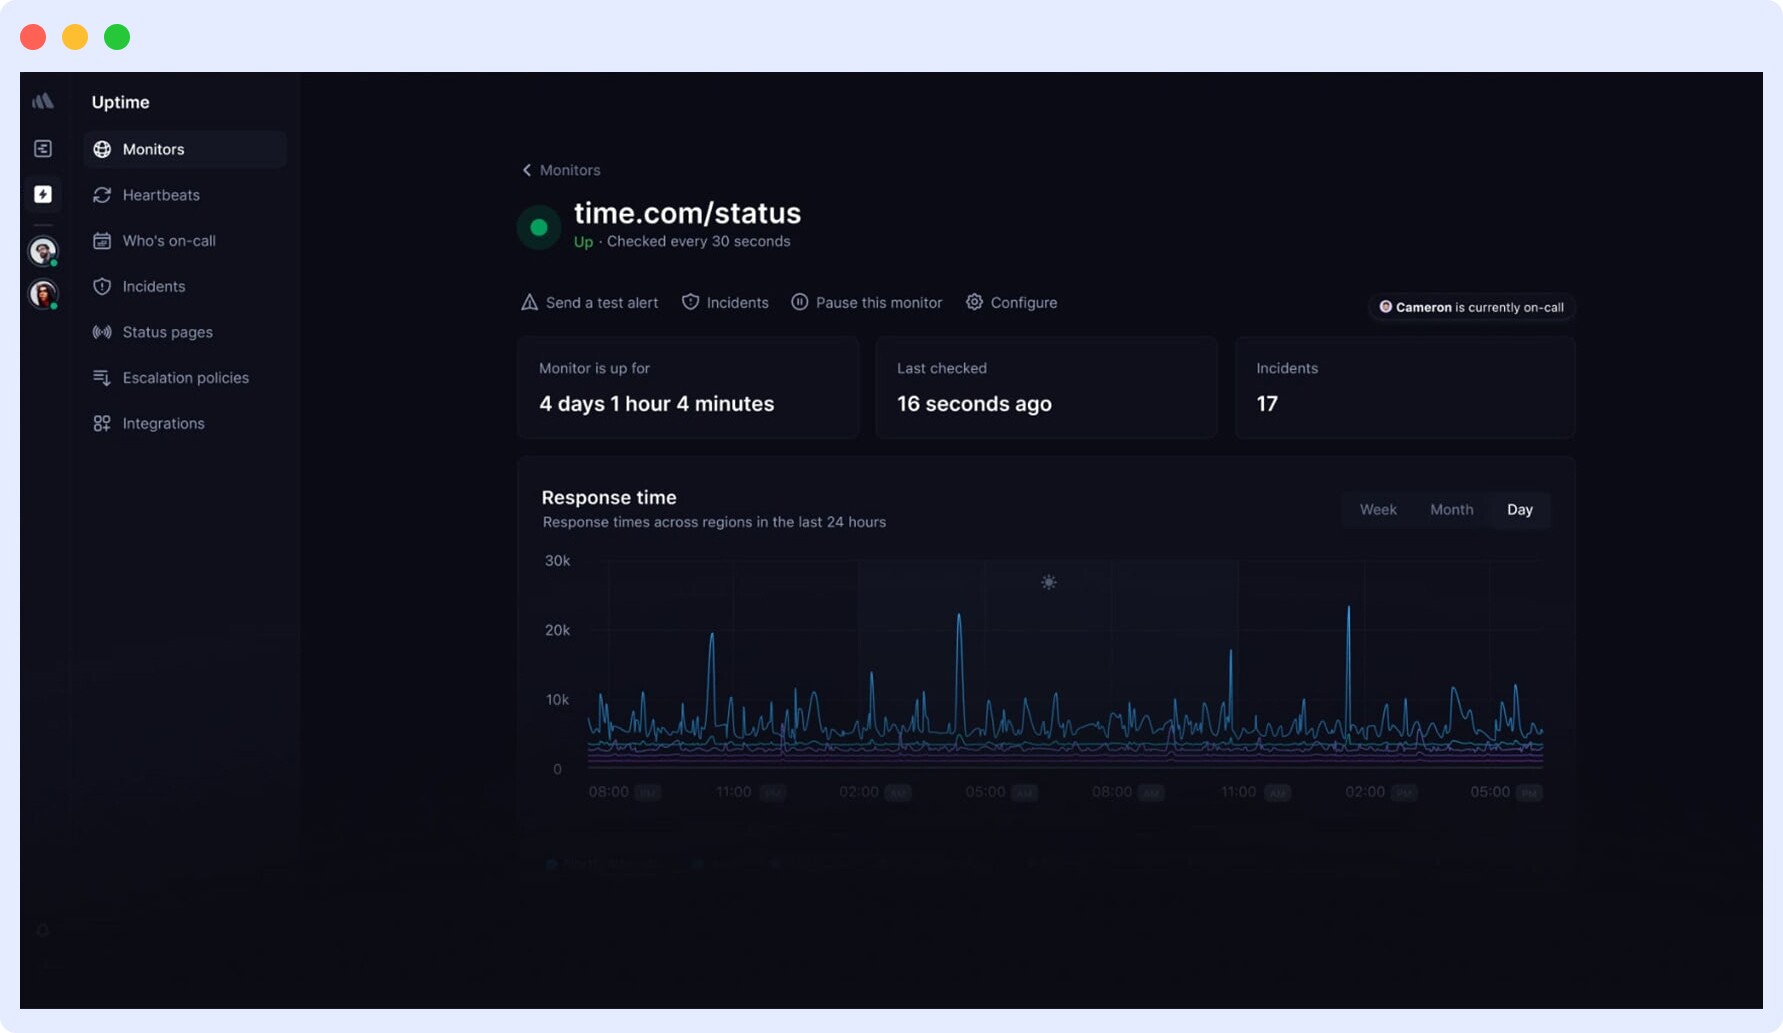The image size is (1783, 1033).
Task: Click the 16 seconds ago value
Action: point(974,404)
